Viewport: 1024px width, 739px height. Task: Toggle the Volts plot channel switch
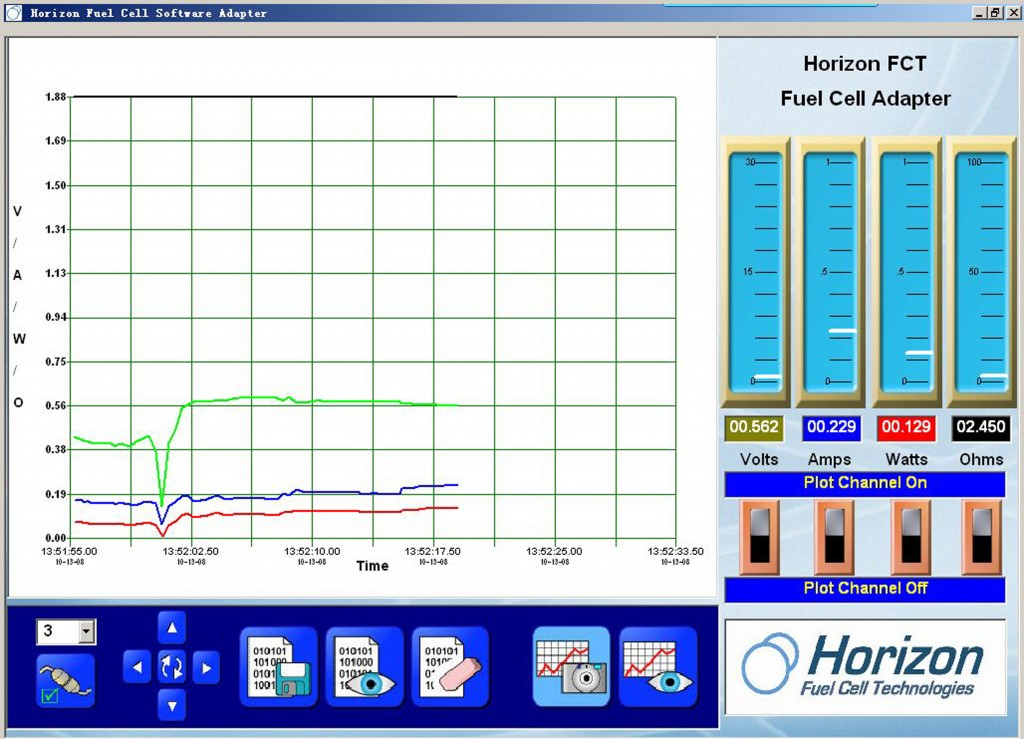760,537
